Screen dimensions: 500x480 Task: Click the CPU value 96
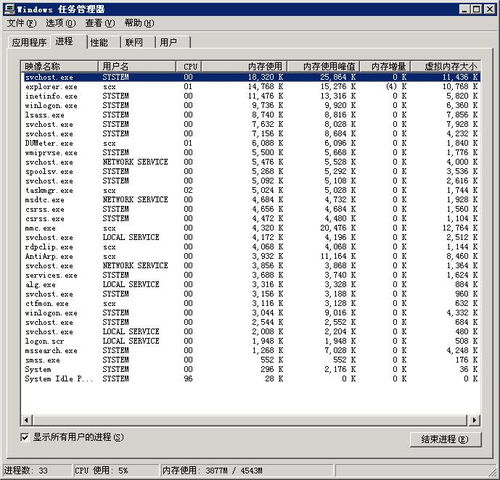pos(188,379)
